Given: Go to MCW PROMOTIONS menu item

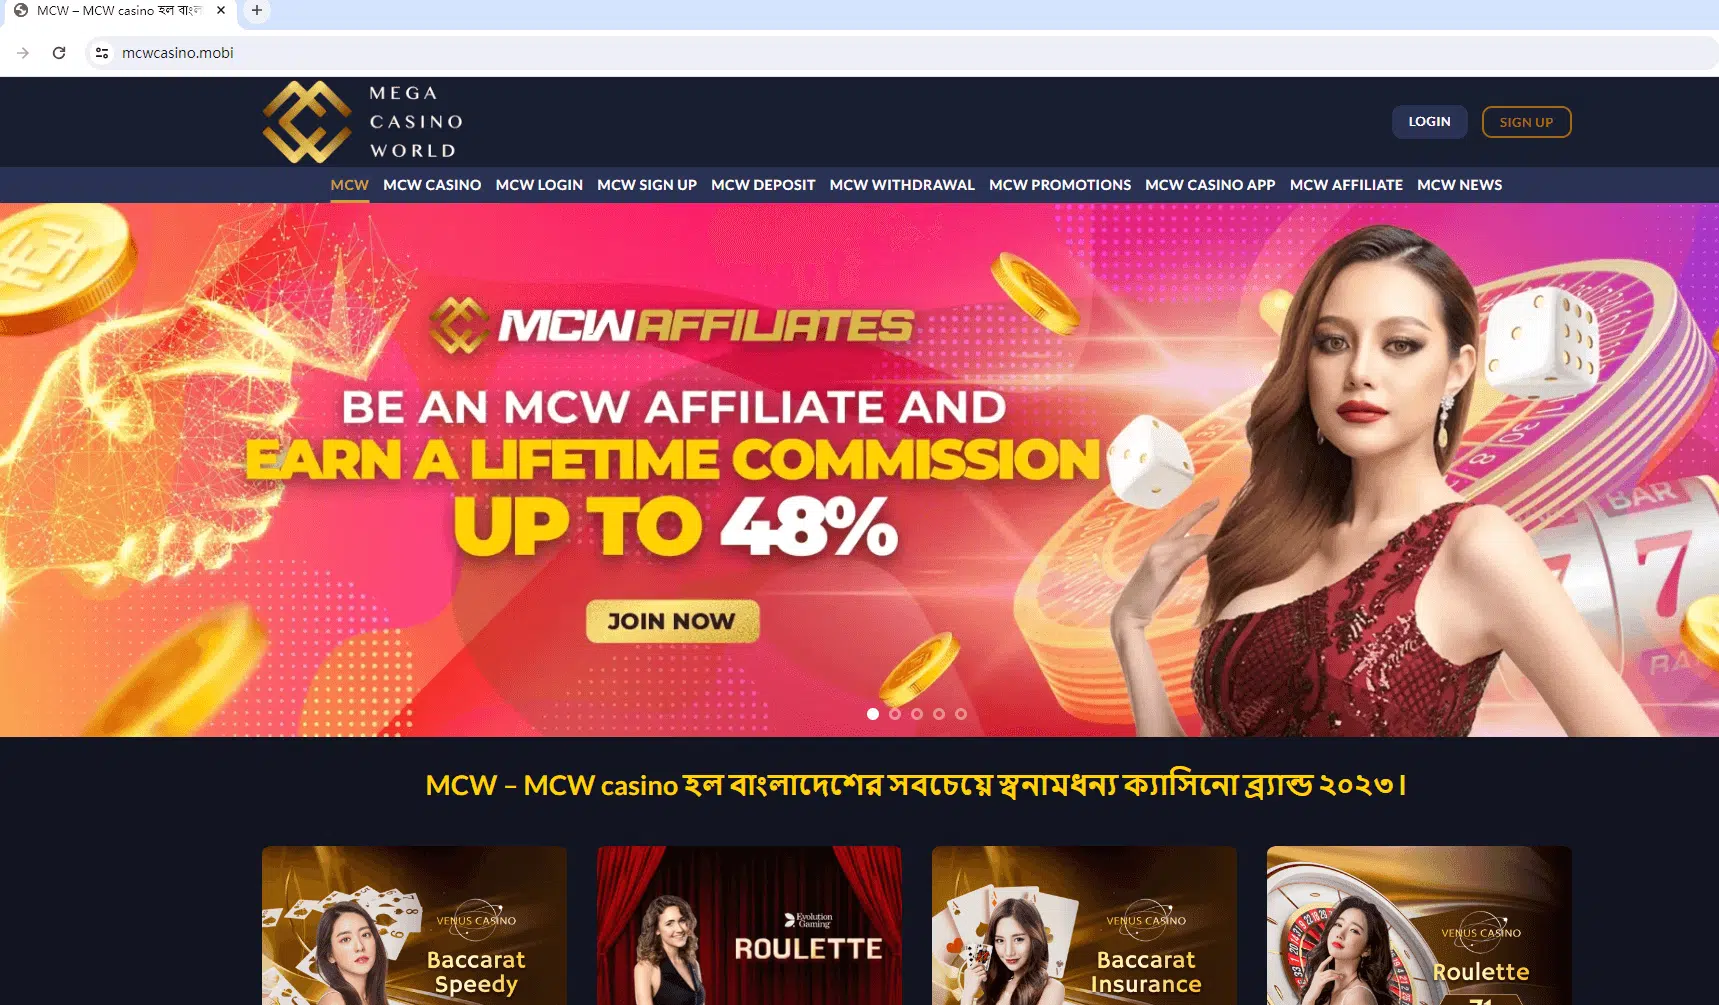Looking at the screenshot, I should point(1060,185).
